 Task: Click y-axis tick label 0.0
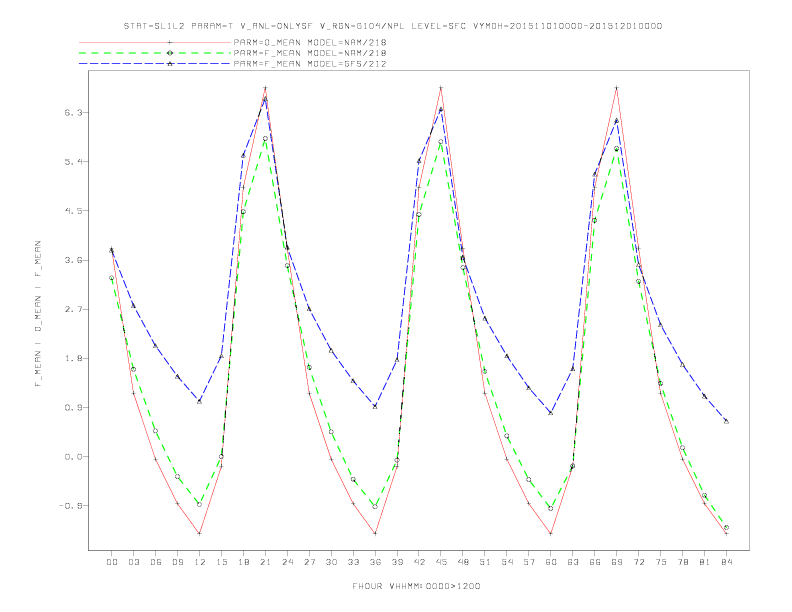click(72, 456)
